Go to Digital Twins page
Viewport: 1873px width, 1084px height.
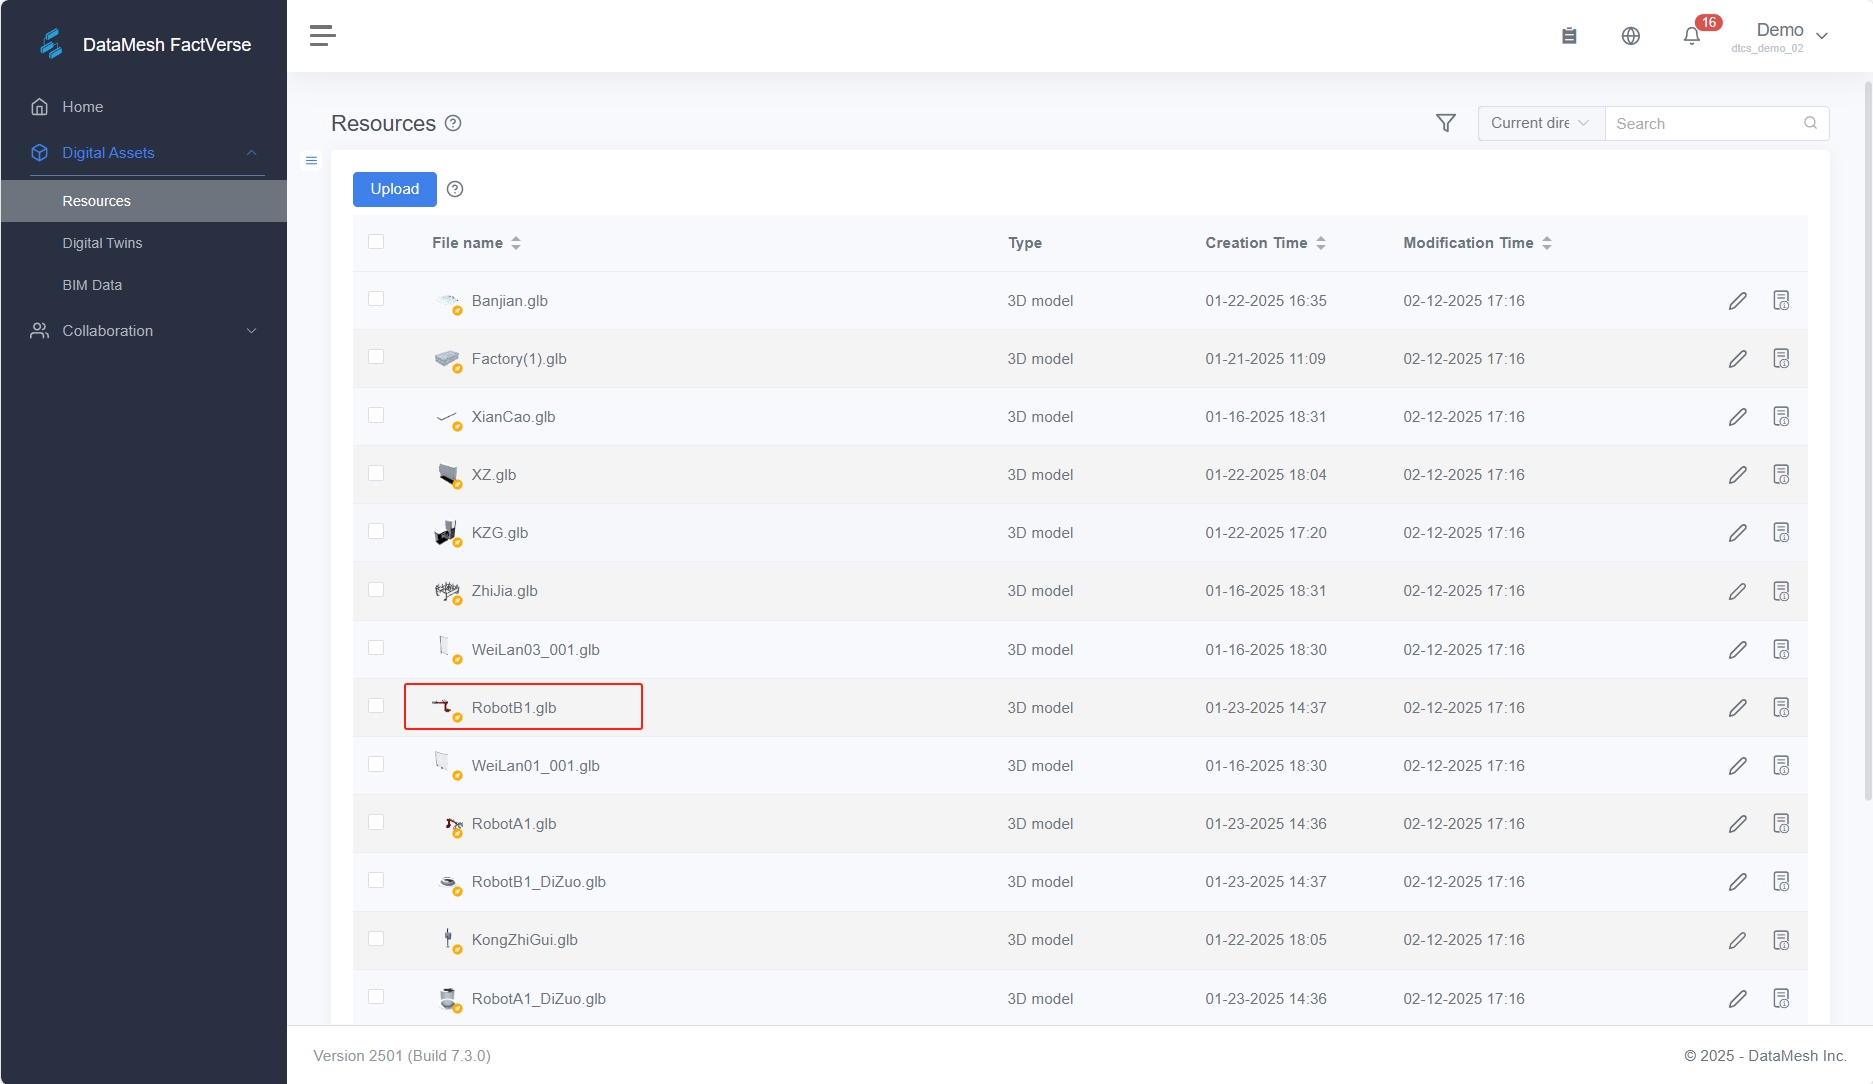click(x=102, y=243)
